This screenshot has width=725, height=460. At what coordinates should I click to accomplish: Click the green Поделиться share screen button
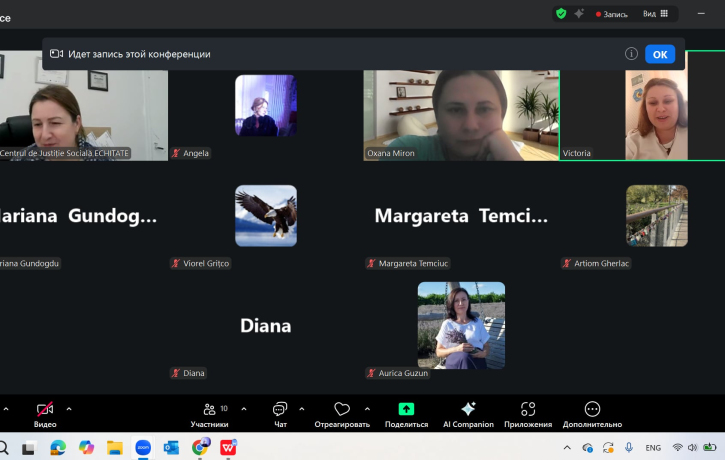pyautogui.click(x=406, y=414)
